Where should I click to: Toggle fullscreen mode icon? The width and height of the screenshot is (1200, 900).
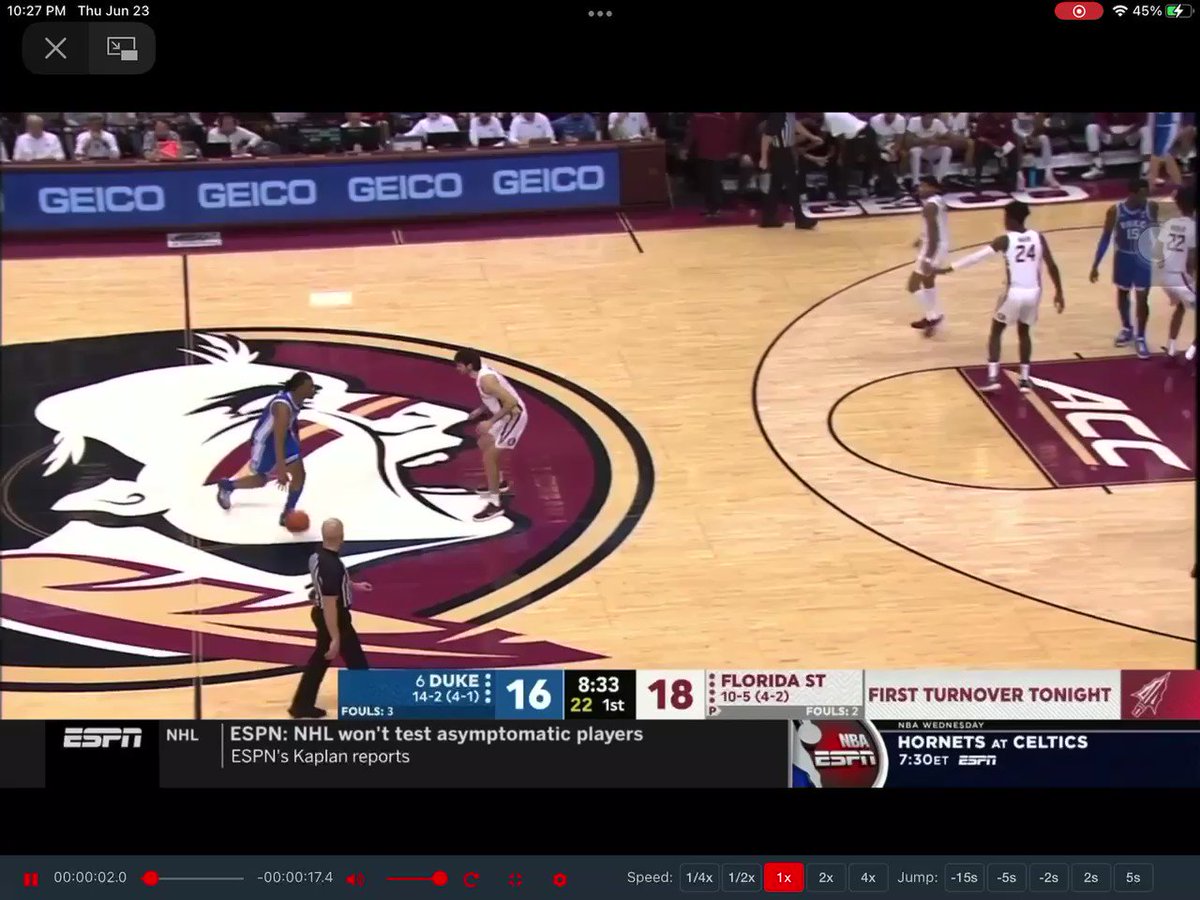pyautogui.click(x=515, y=879)
